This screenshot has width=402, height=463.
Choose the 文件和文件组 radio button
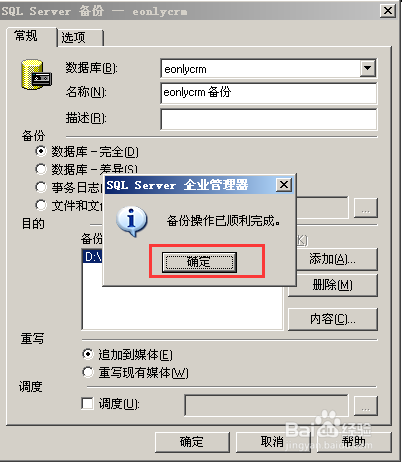[x=41, y=205]
